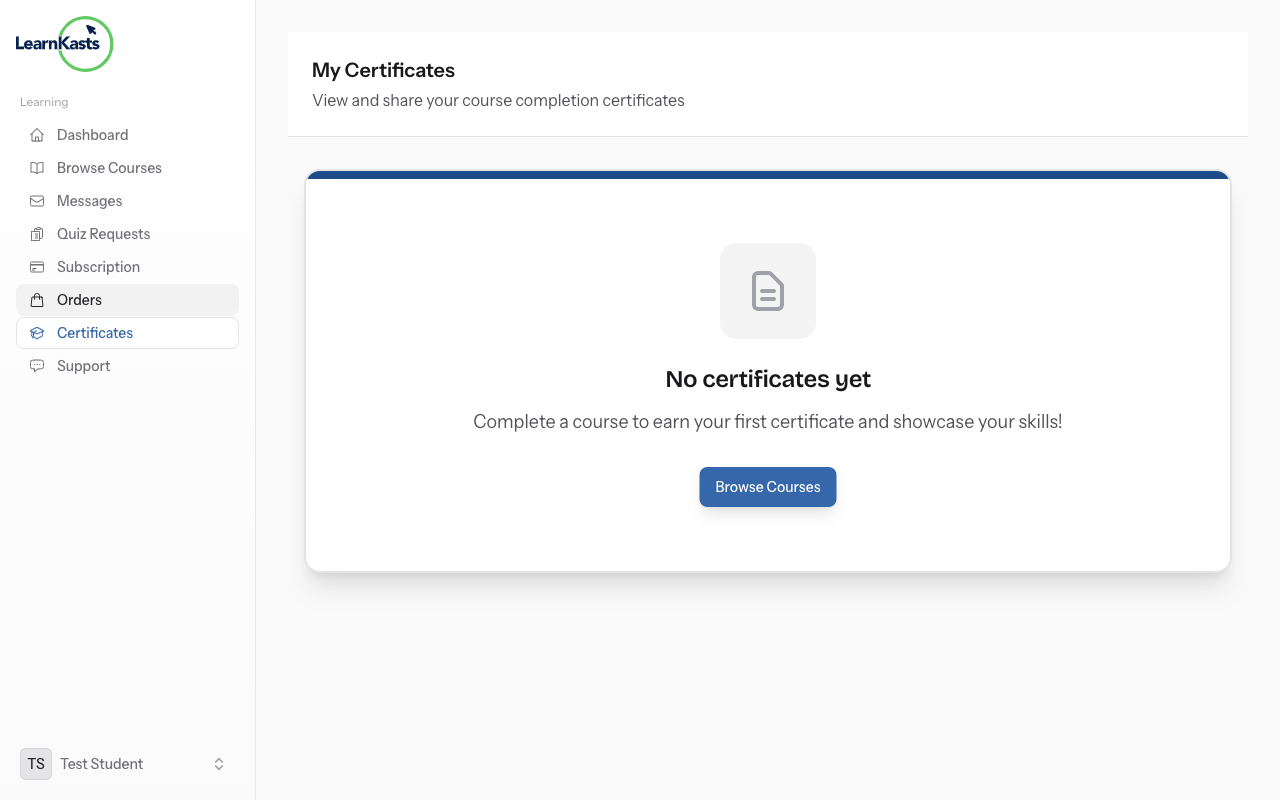Click the LearnKasts logo
This screenshot has width=1280, height=800.
point(64,44)
